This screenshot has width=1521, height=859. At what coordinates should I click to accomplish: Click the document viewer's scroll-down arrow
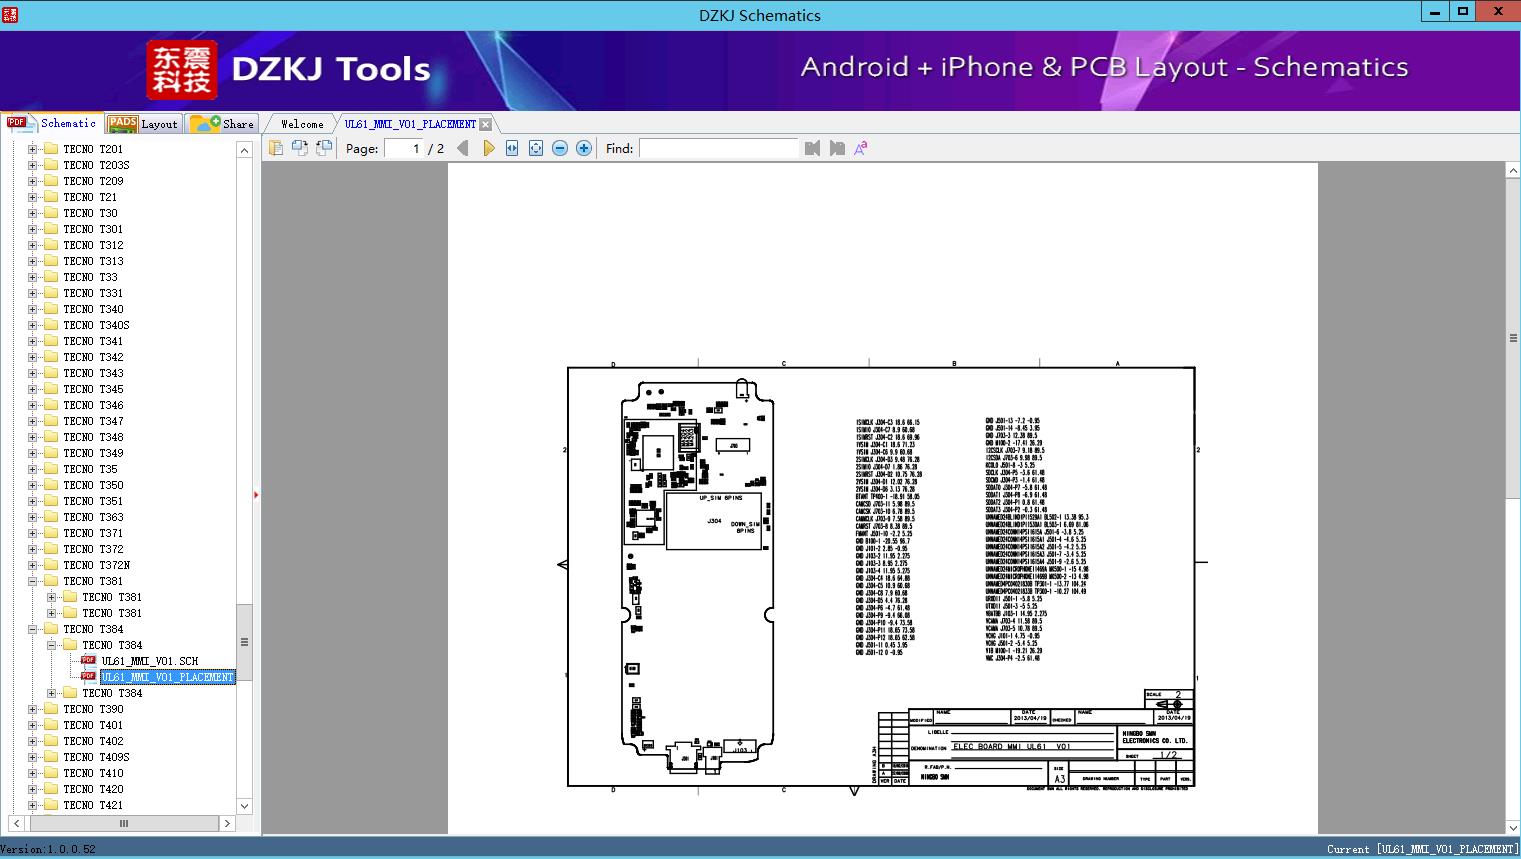click(1513, 827)
